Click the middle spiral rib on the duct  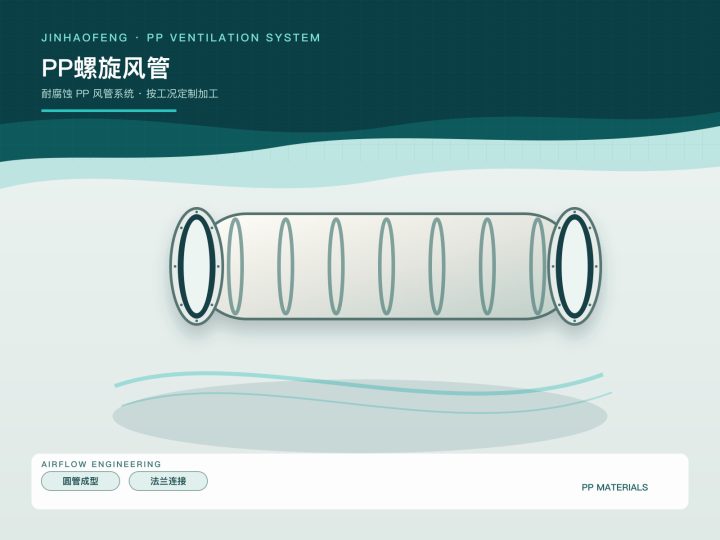tap(386, 266)
